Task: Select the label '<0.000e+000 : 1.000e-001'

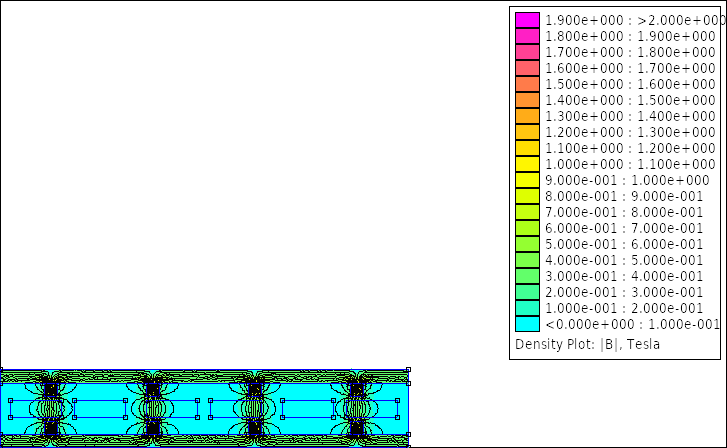Action: (632, 324)
